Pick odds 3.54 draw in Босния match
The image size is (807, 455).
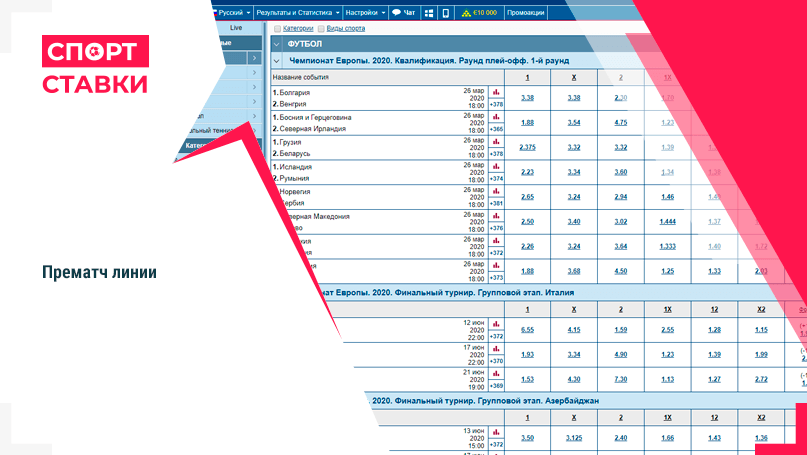(x=574, y=122)
